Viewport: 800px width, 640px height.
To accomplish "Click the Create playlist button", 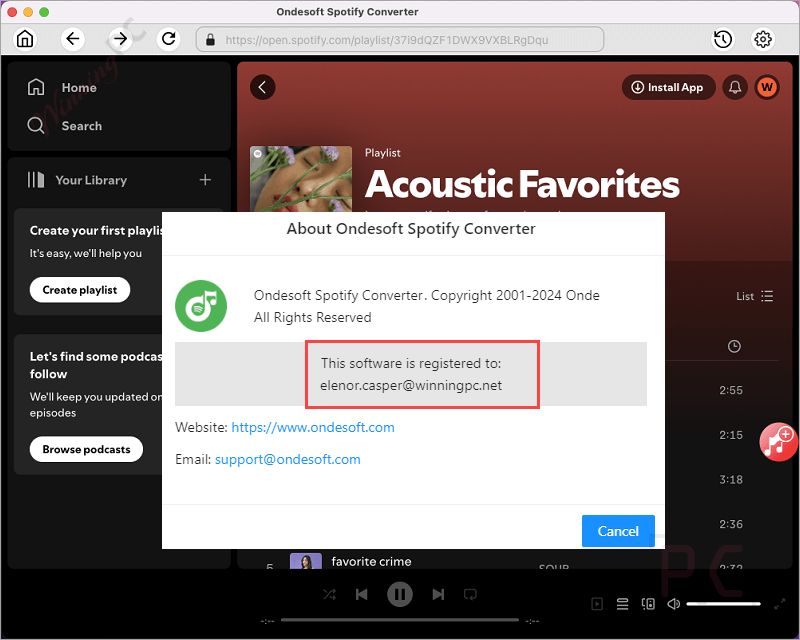I will (x=80, y=290).
